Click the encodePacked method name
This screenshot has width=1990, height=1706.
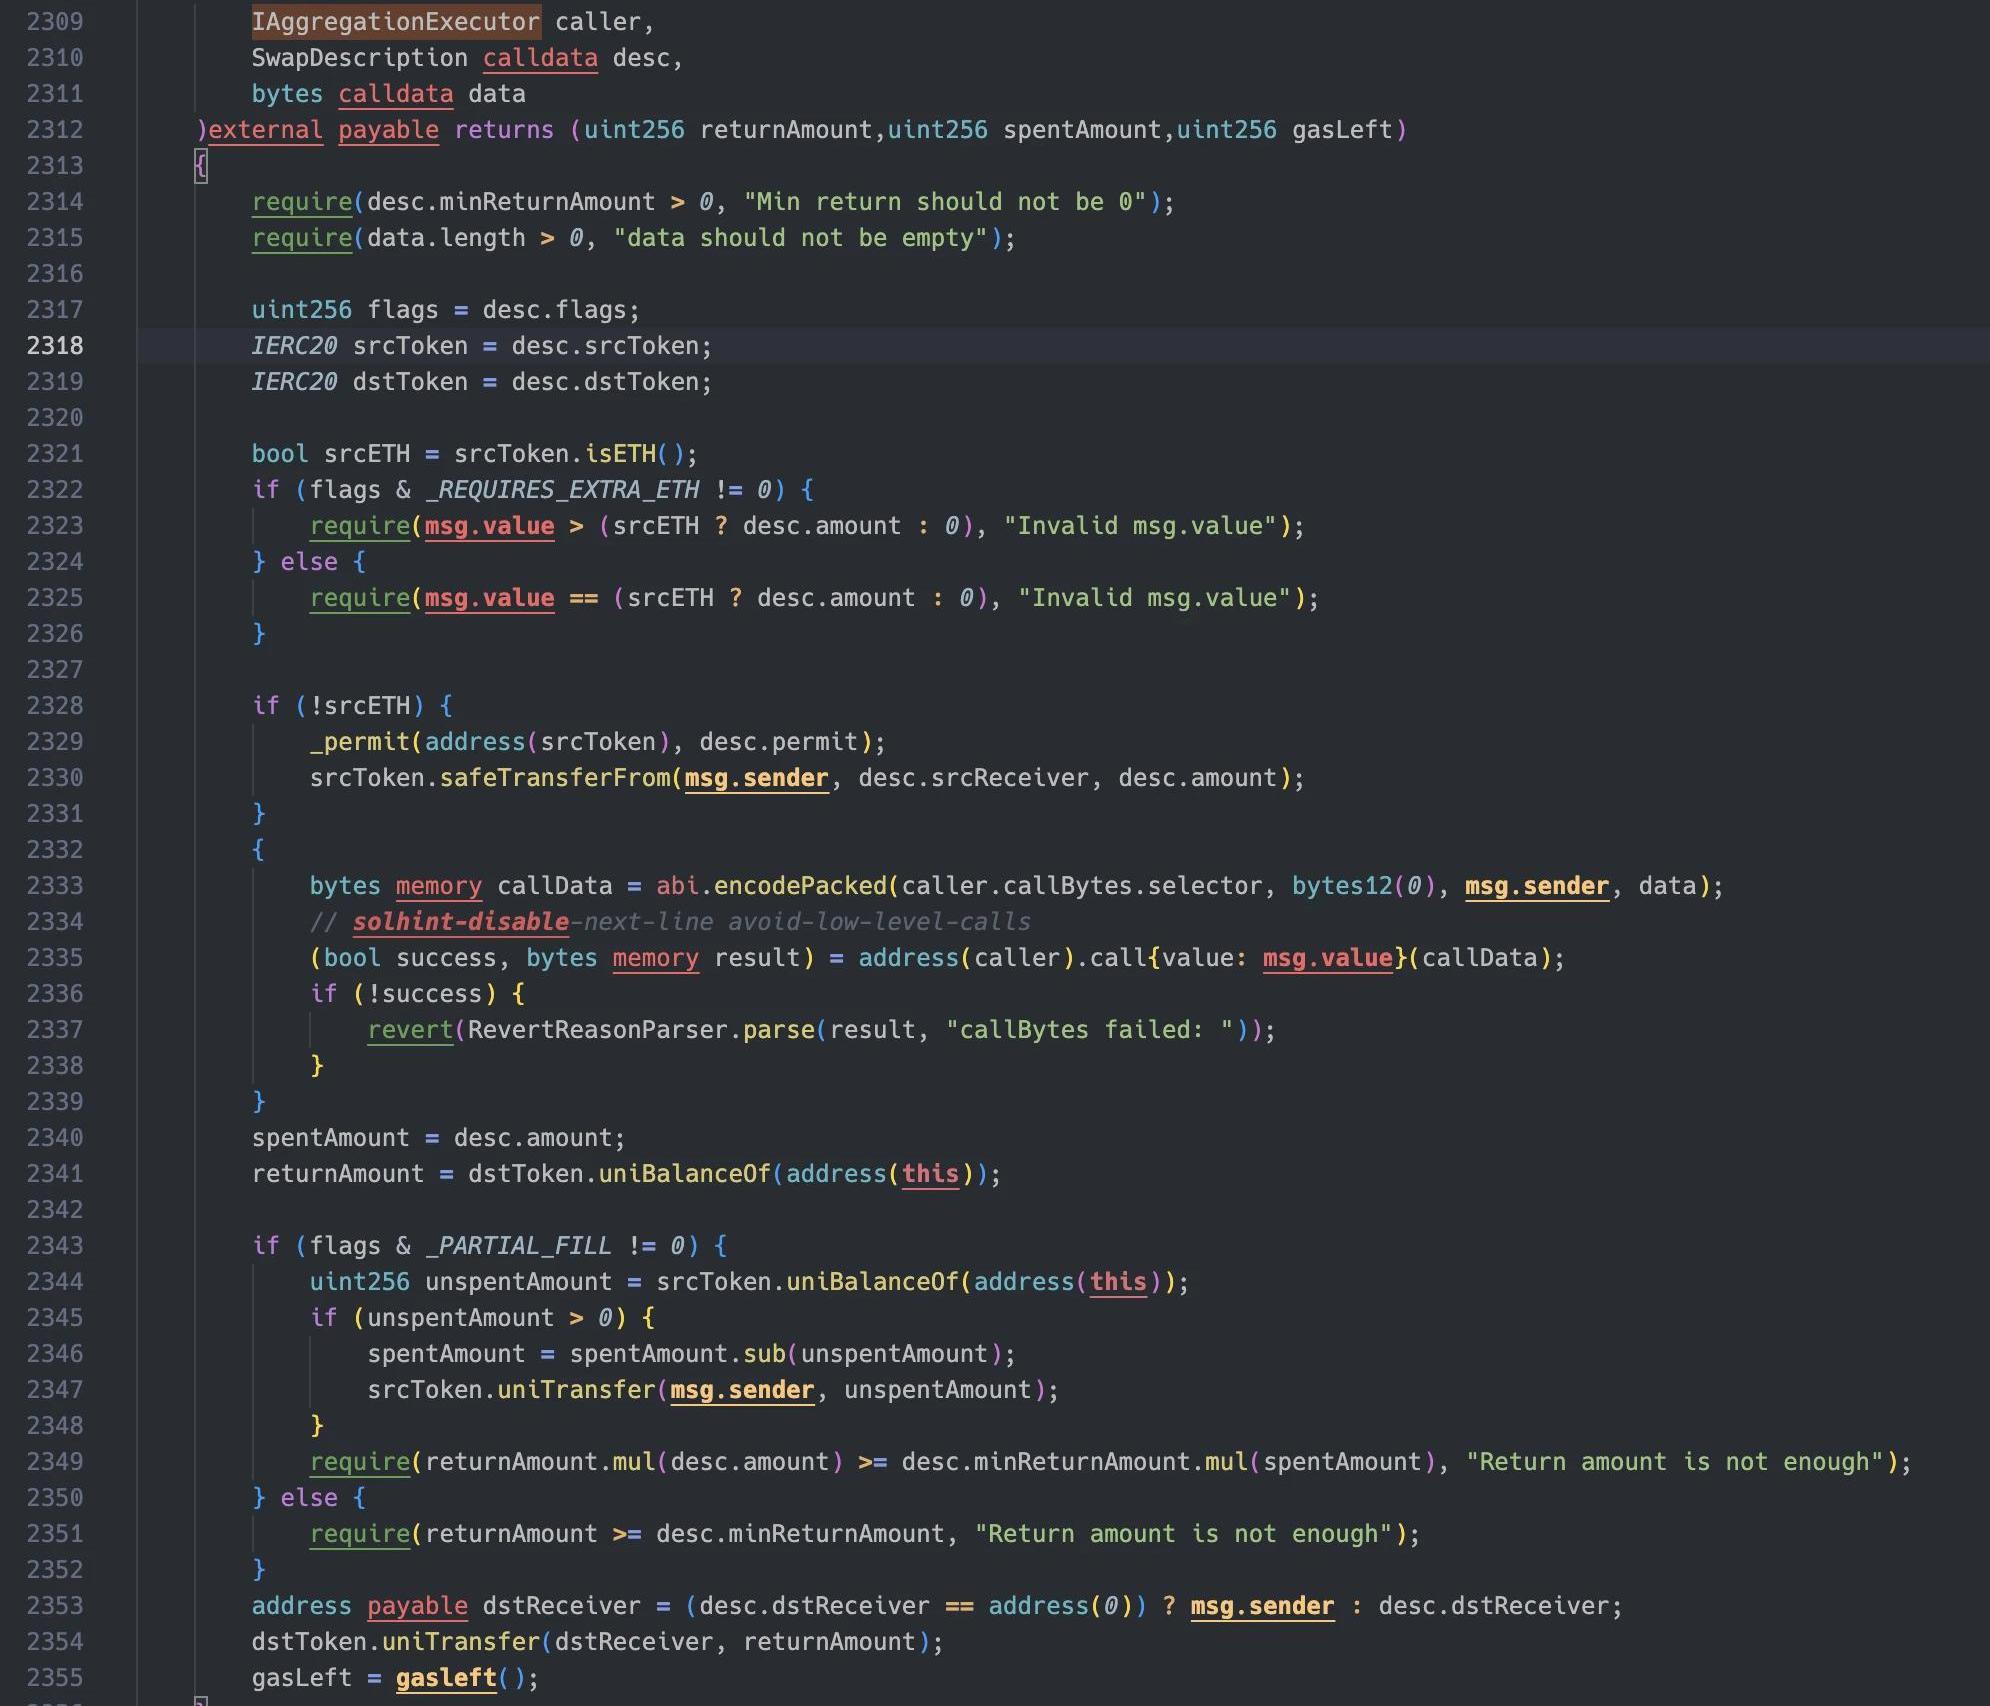799,886
